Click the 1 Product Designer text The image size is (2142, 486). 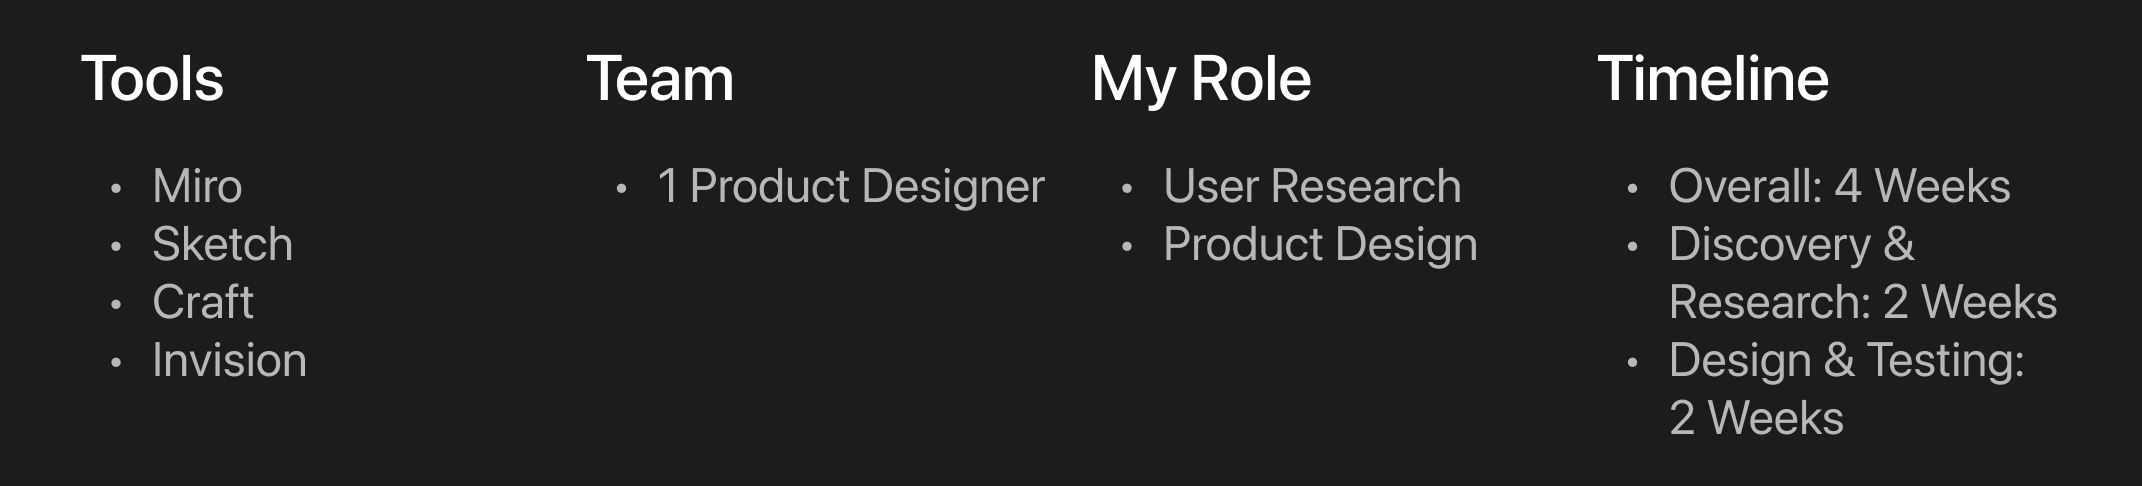(x=850, y=187)
